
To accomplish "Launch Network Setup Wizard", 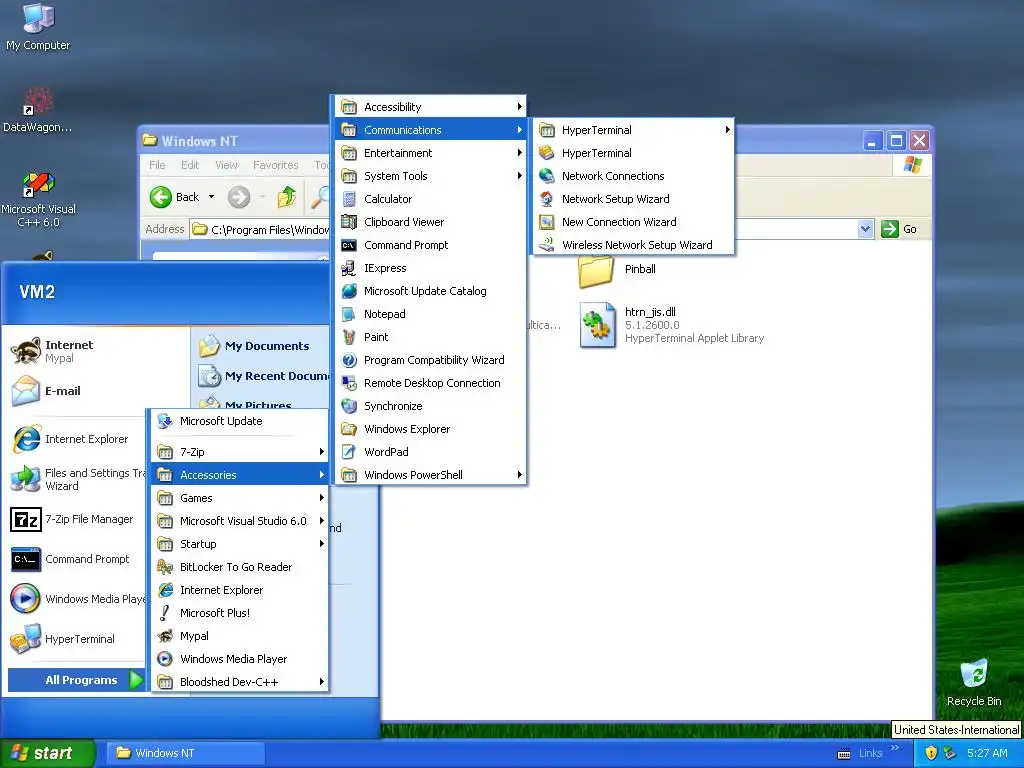I will tap(633, 199).
